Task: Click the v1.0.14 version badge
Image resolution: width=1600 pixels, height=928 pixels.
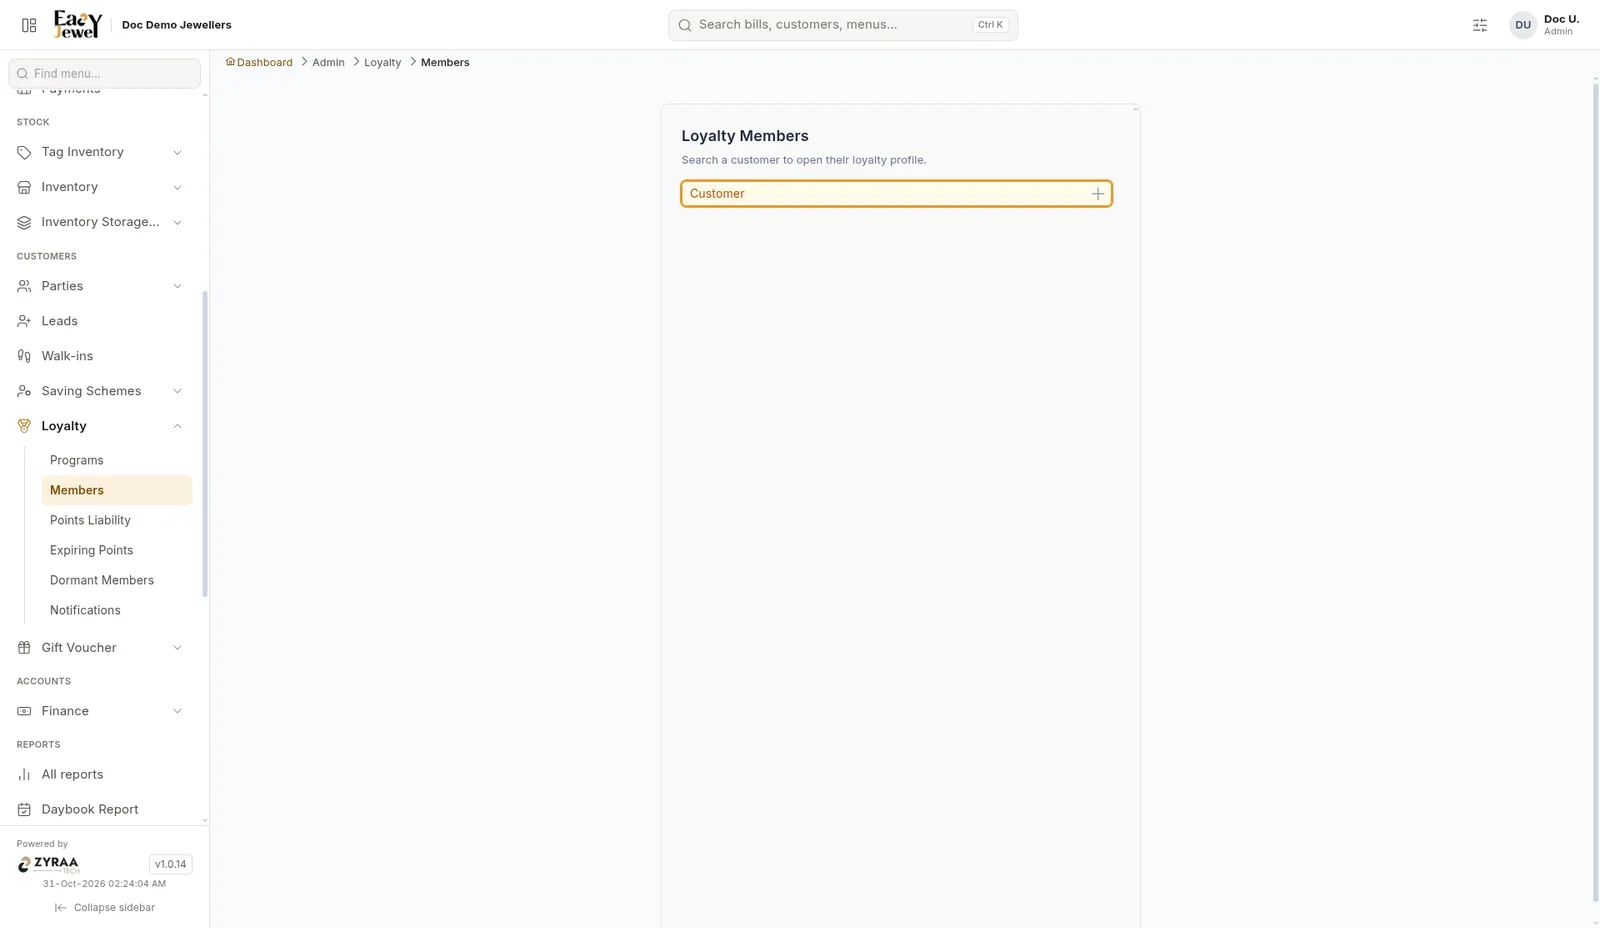Action: [170, 864]
